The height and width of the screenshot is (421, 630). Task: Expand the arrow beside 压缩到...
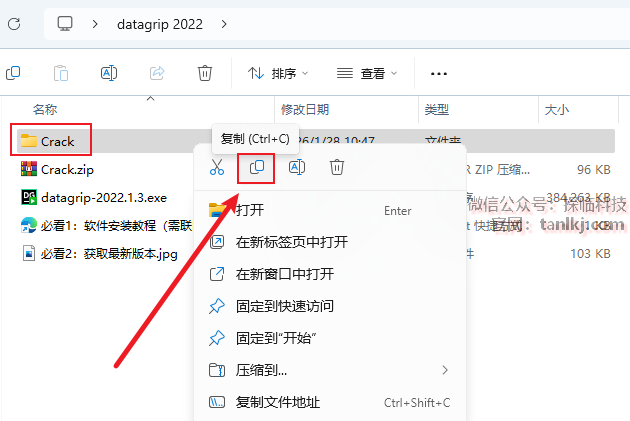click(x=445, y=370)
